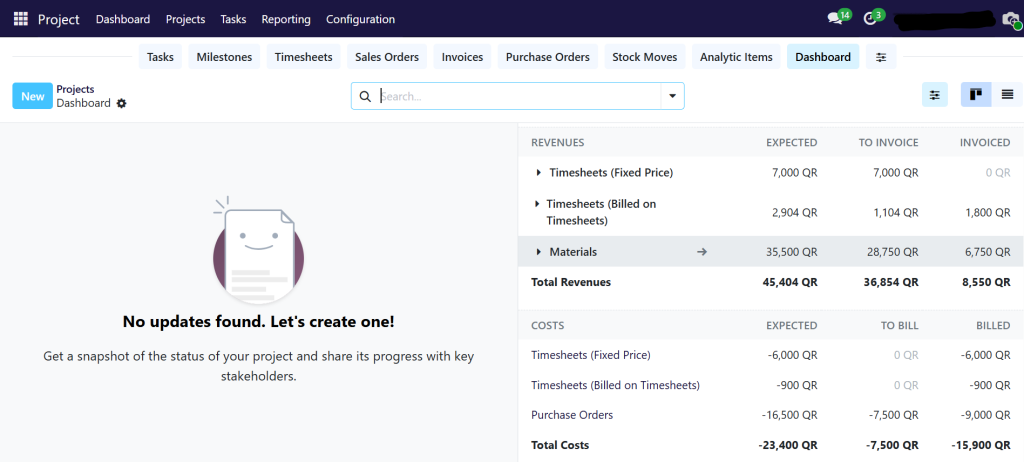Open Stock Moves
This screenshot has height=462, width=1024.
pyautogui.click(x=645, y=57)
